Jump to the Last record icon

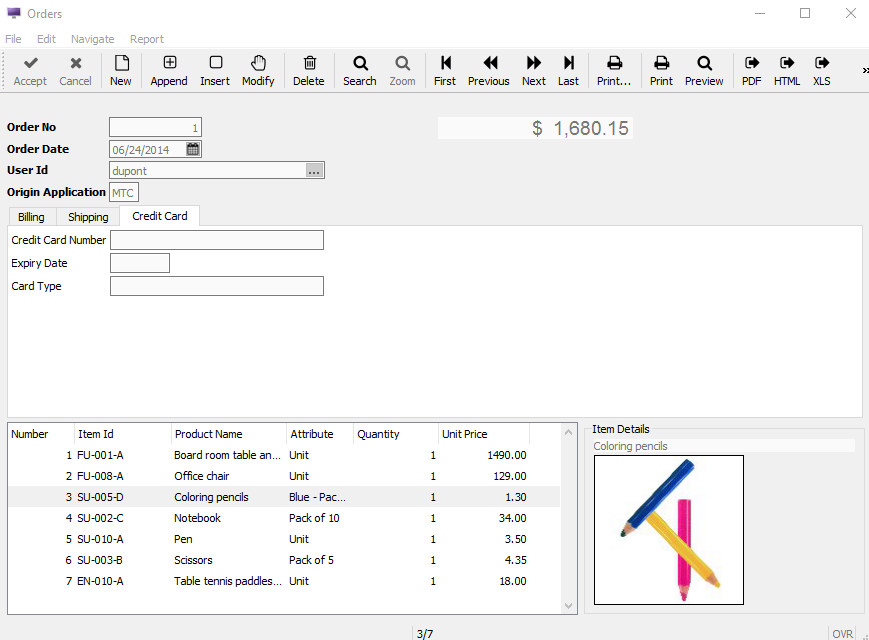click(568, 70)
